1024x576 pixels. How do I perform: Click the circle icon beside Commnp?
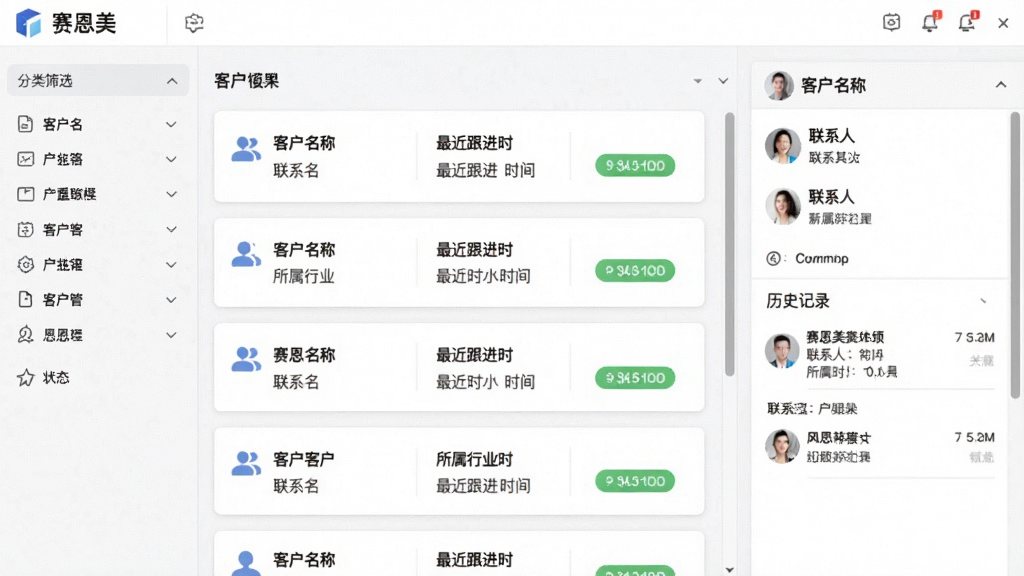773,259
